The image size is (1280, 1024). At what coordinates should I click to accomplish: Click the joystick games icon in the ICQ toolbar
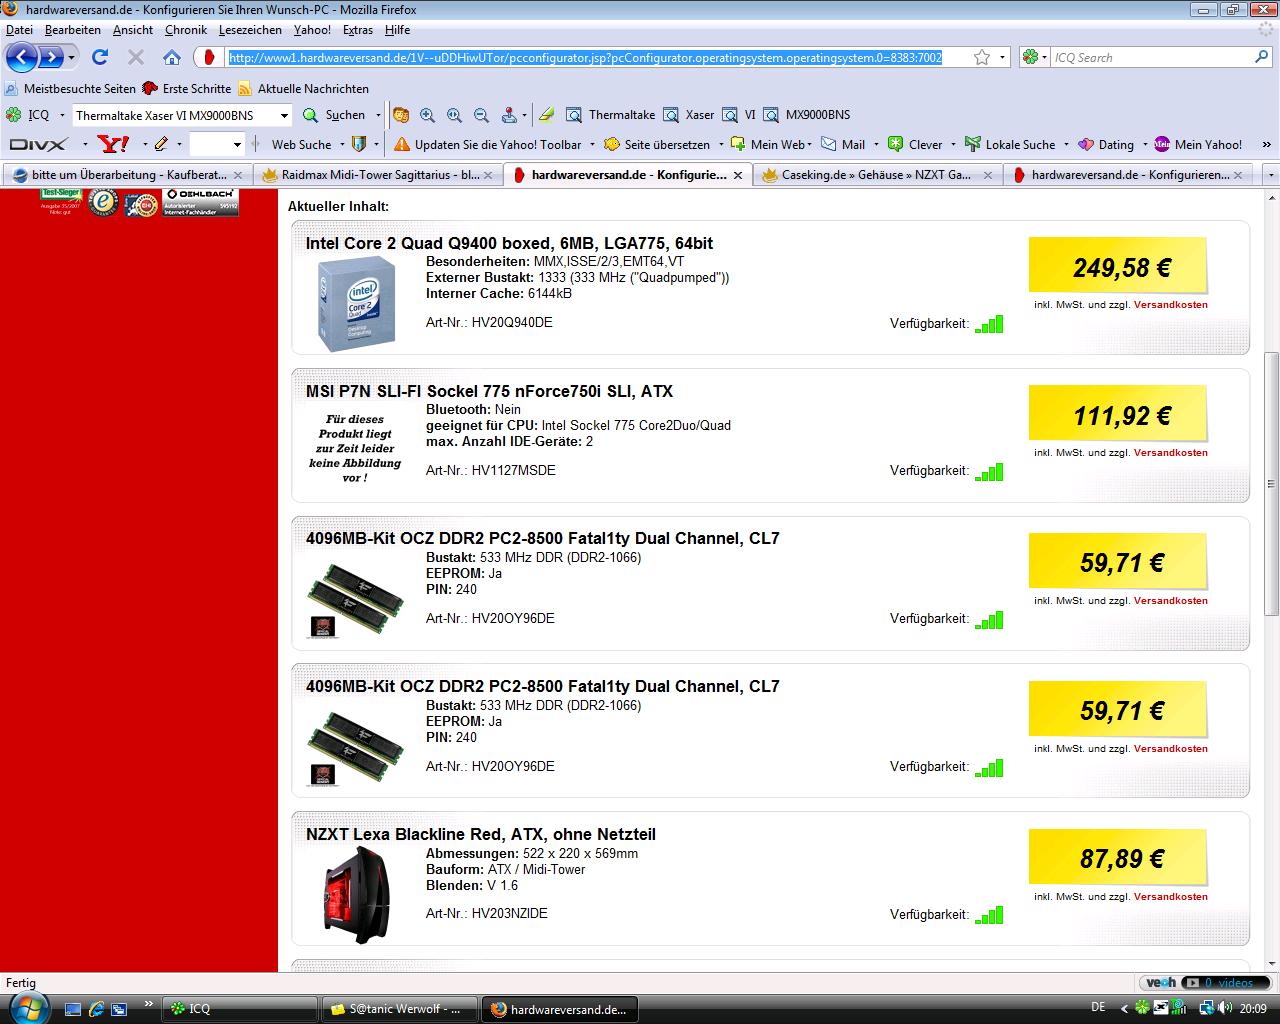(509, 115)
